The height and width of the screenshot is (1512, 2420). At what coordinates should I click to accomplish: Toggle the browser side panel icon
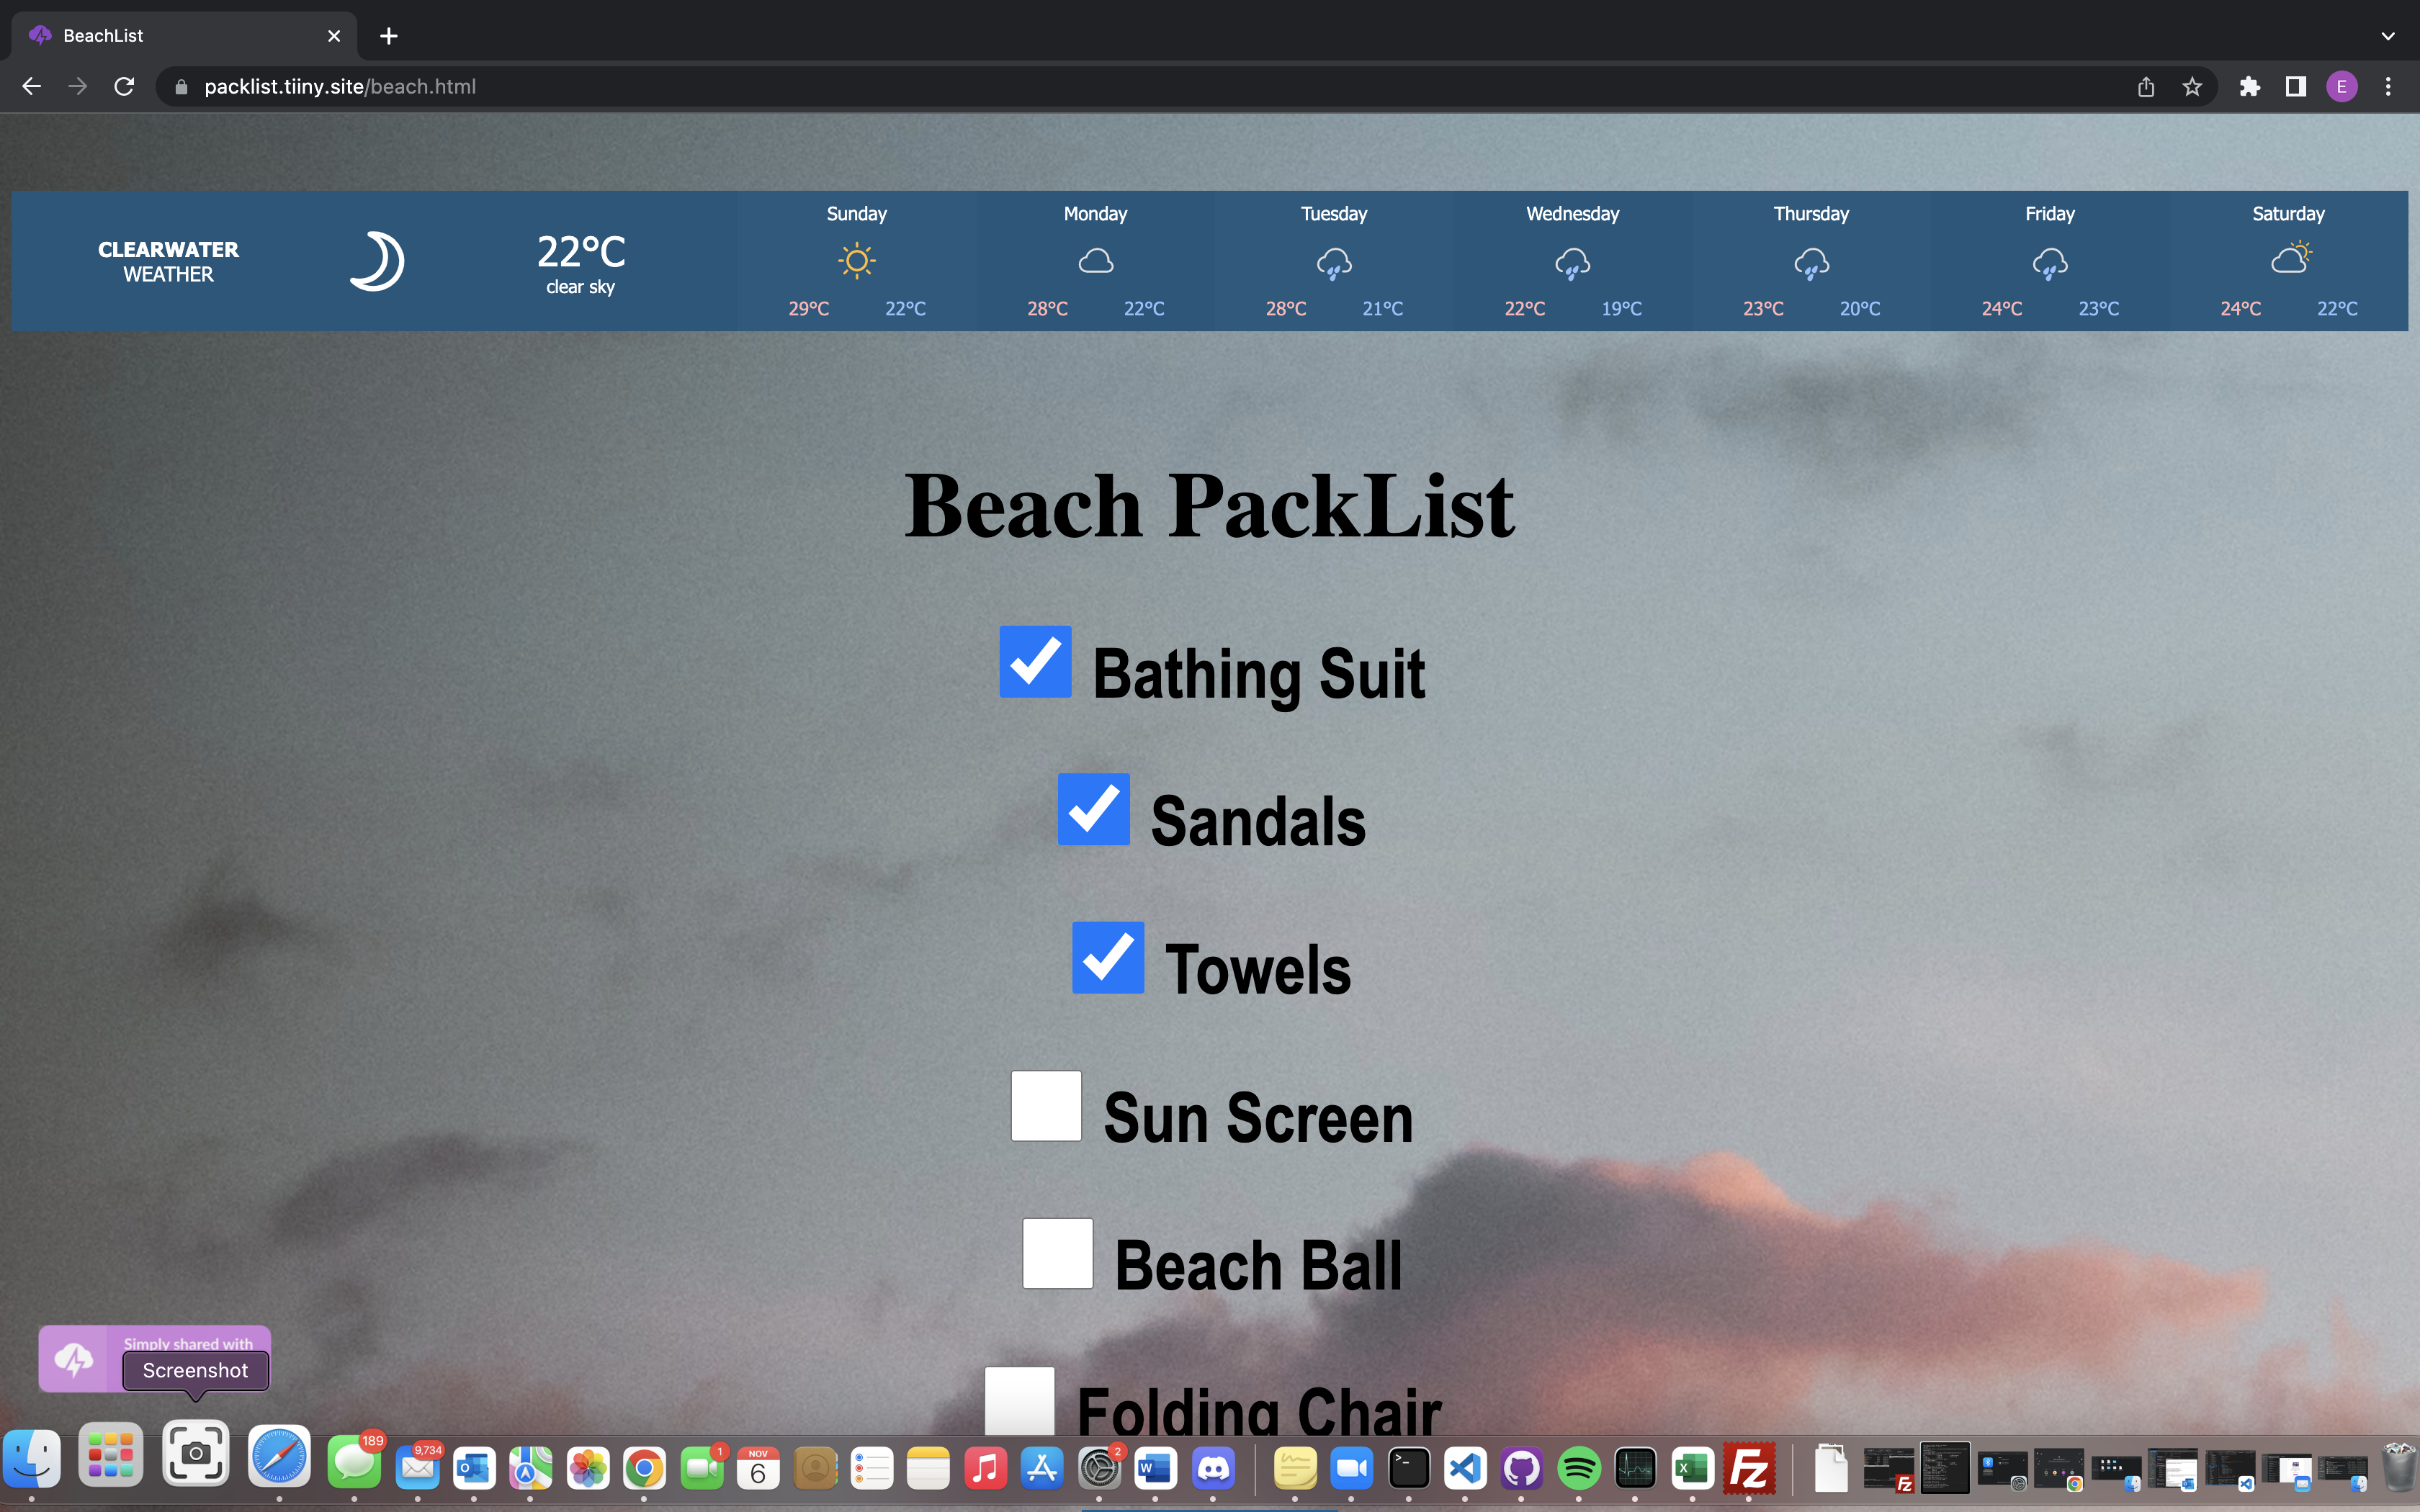click(2296, 87)
